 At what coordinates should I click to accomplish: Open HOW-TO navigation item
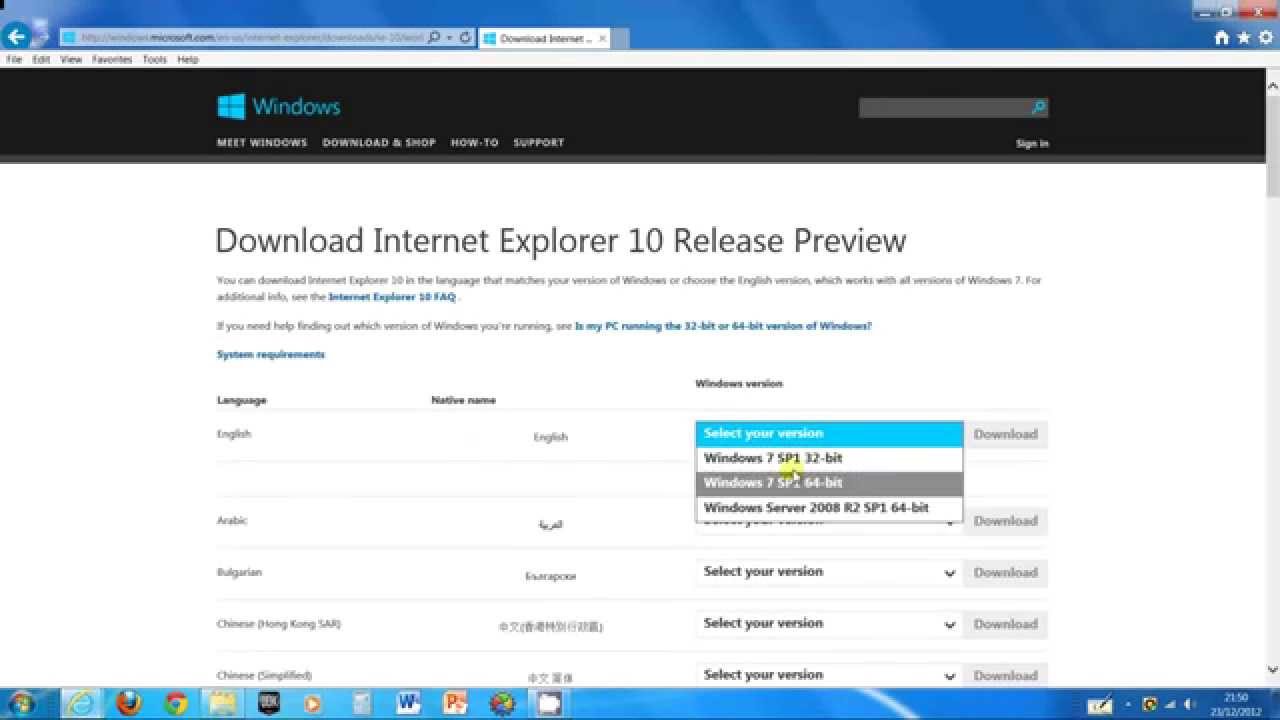[474, 143]
